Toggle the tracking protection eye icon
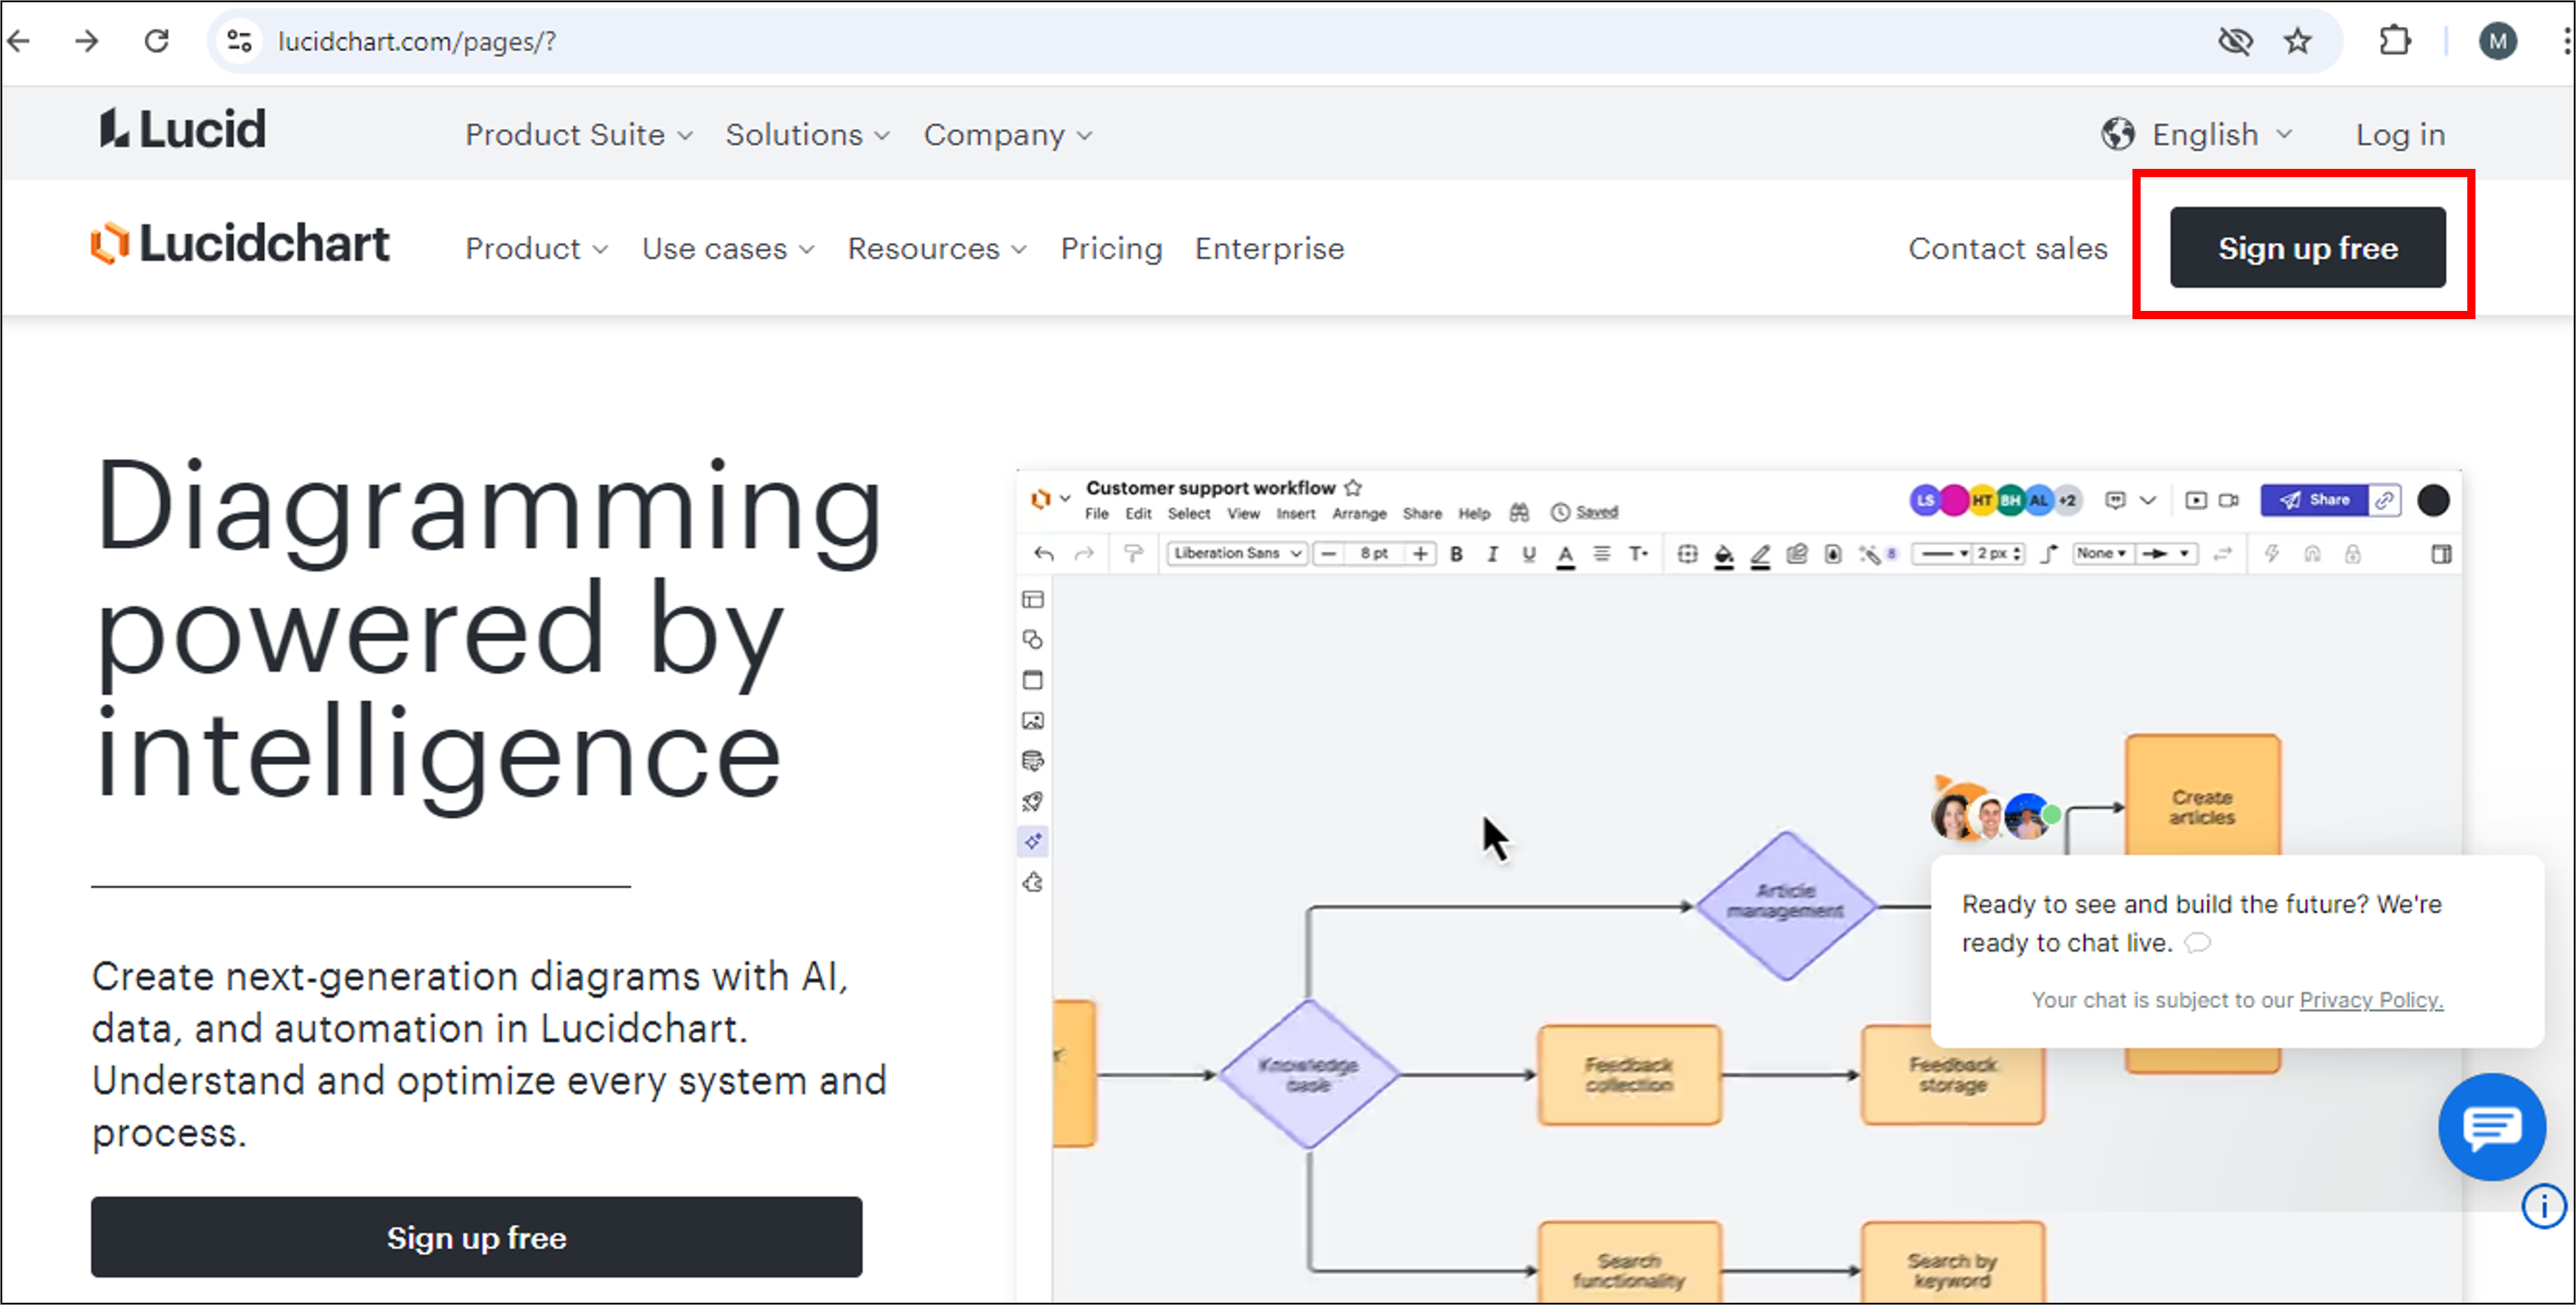Viewport: 2576px width, 1305px height. tap(2235, 41)
